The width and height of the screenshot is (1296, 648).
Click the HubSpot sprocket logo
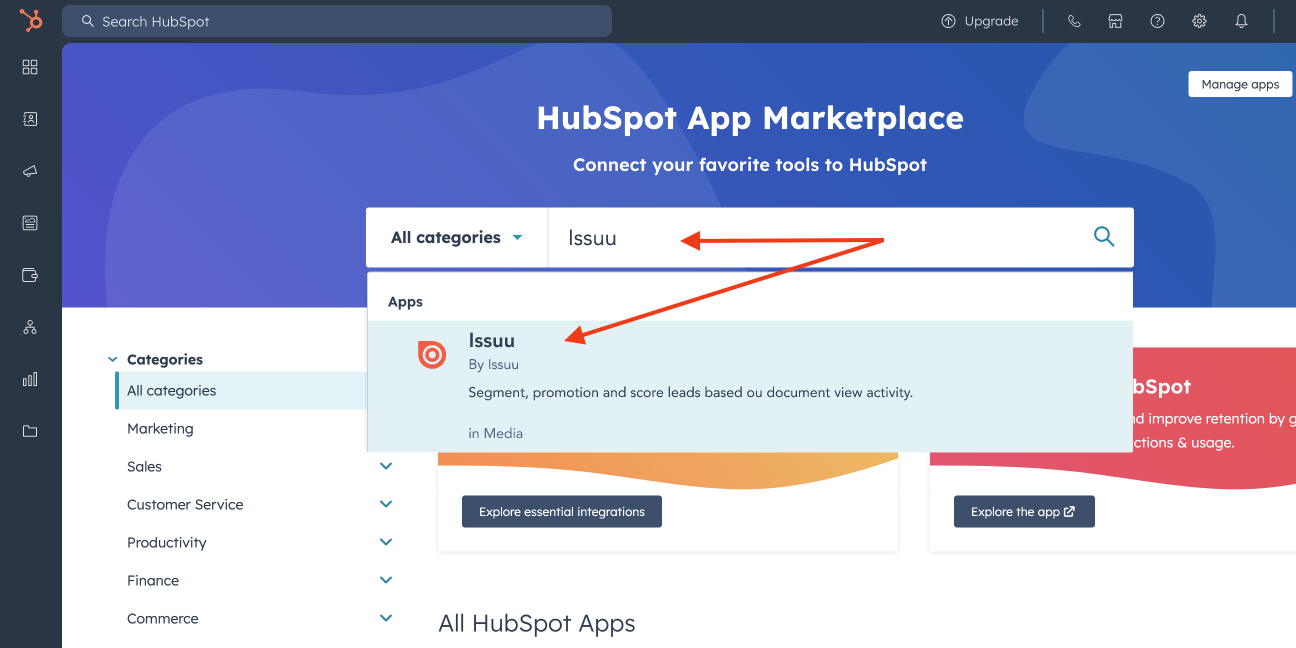pyautogui.click(x=31, y=20)
